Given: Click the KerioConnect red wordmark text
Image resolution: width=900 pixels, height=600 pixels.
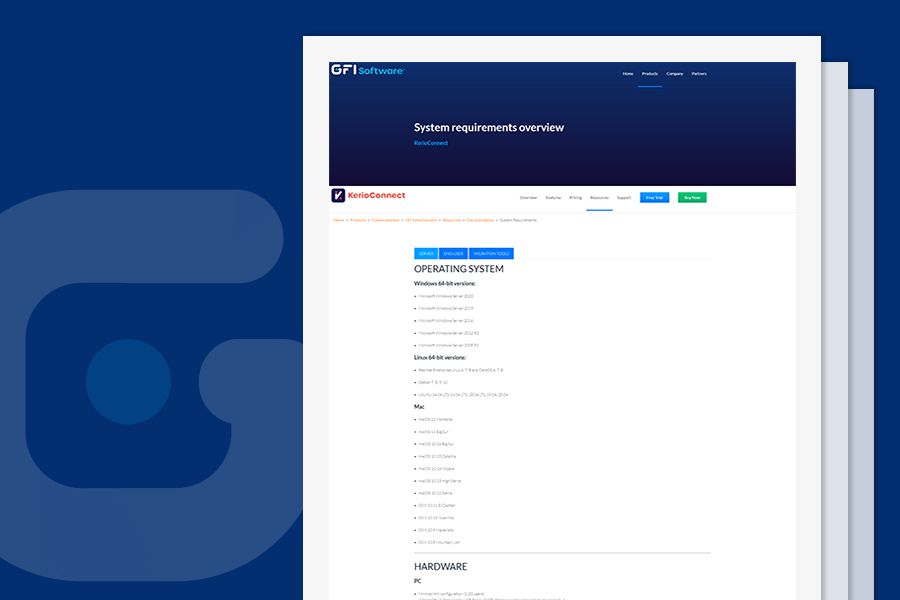Looking at the screenshot, I should click(x=377, y=195).
